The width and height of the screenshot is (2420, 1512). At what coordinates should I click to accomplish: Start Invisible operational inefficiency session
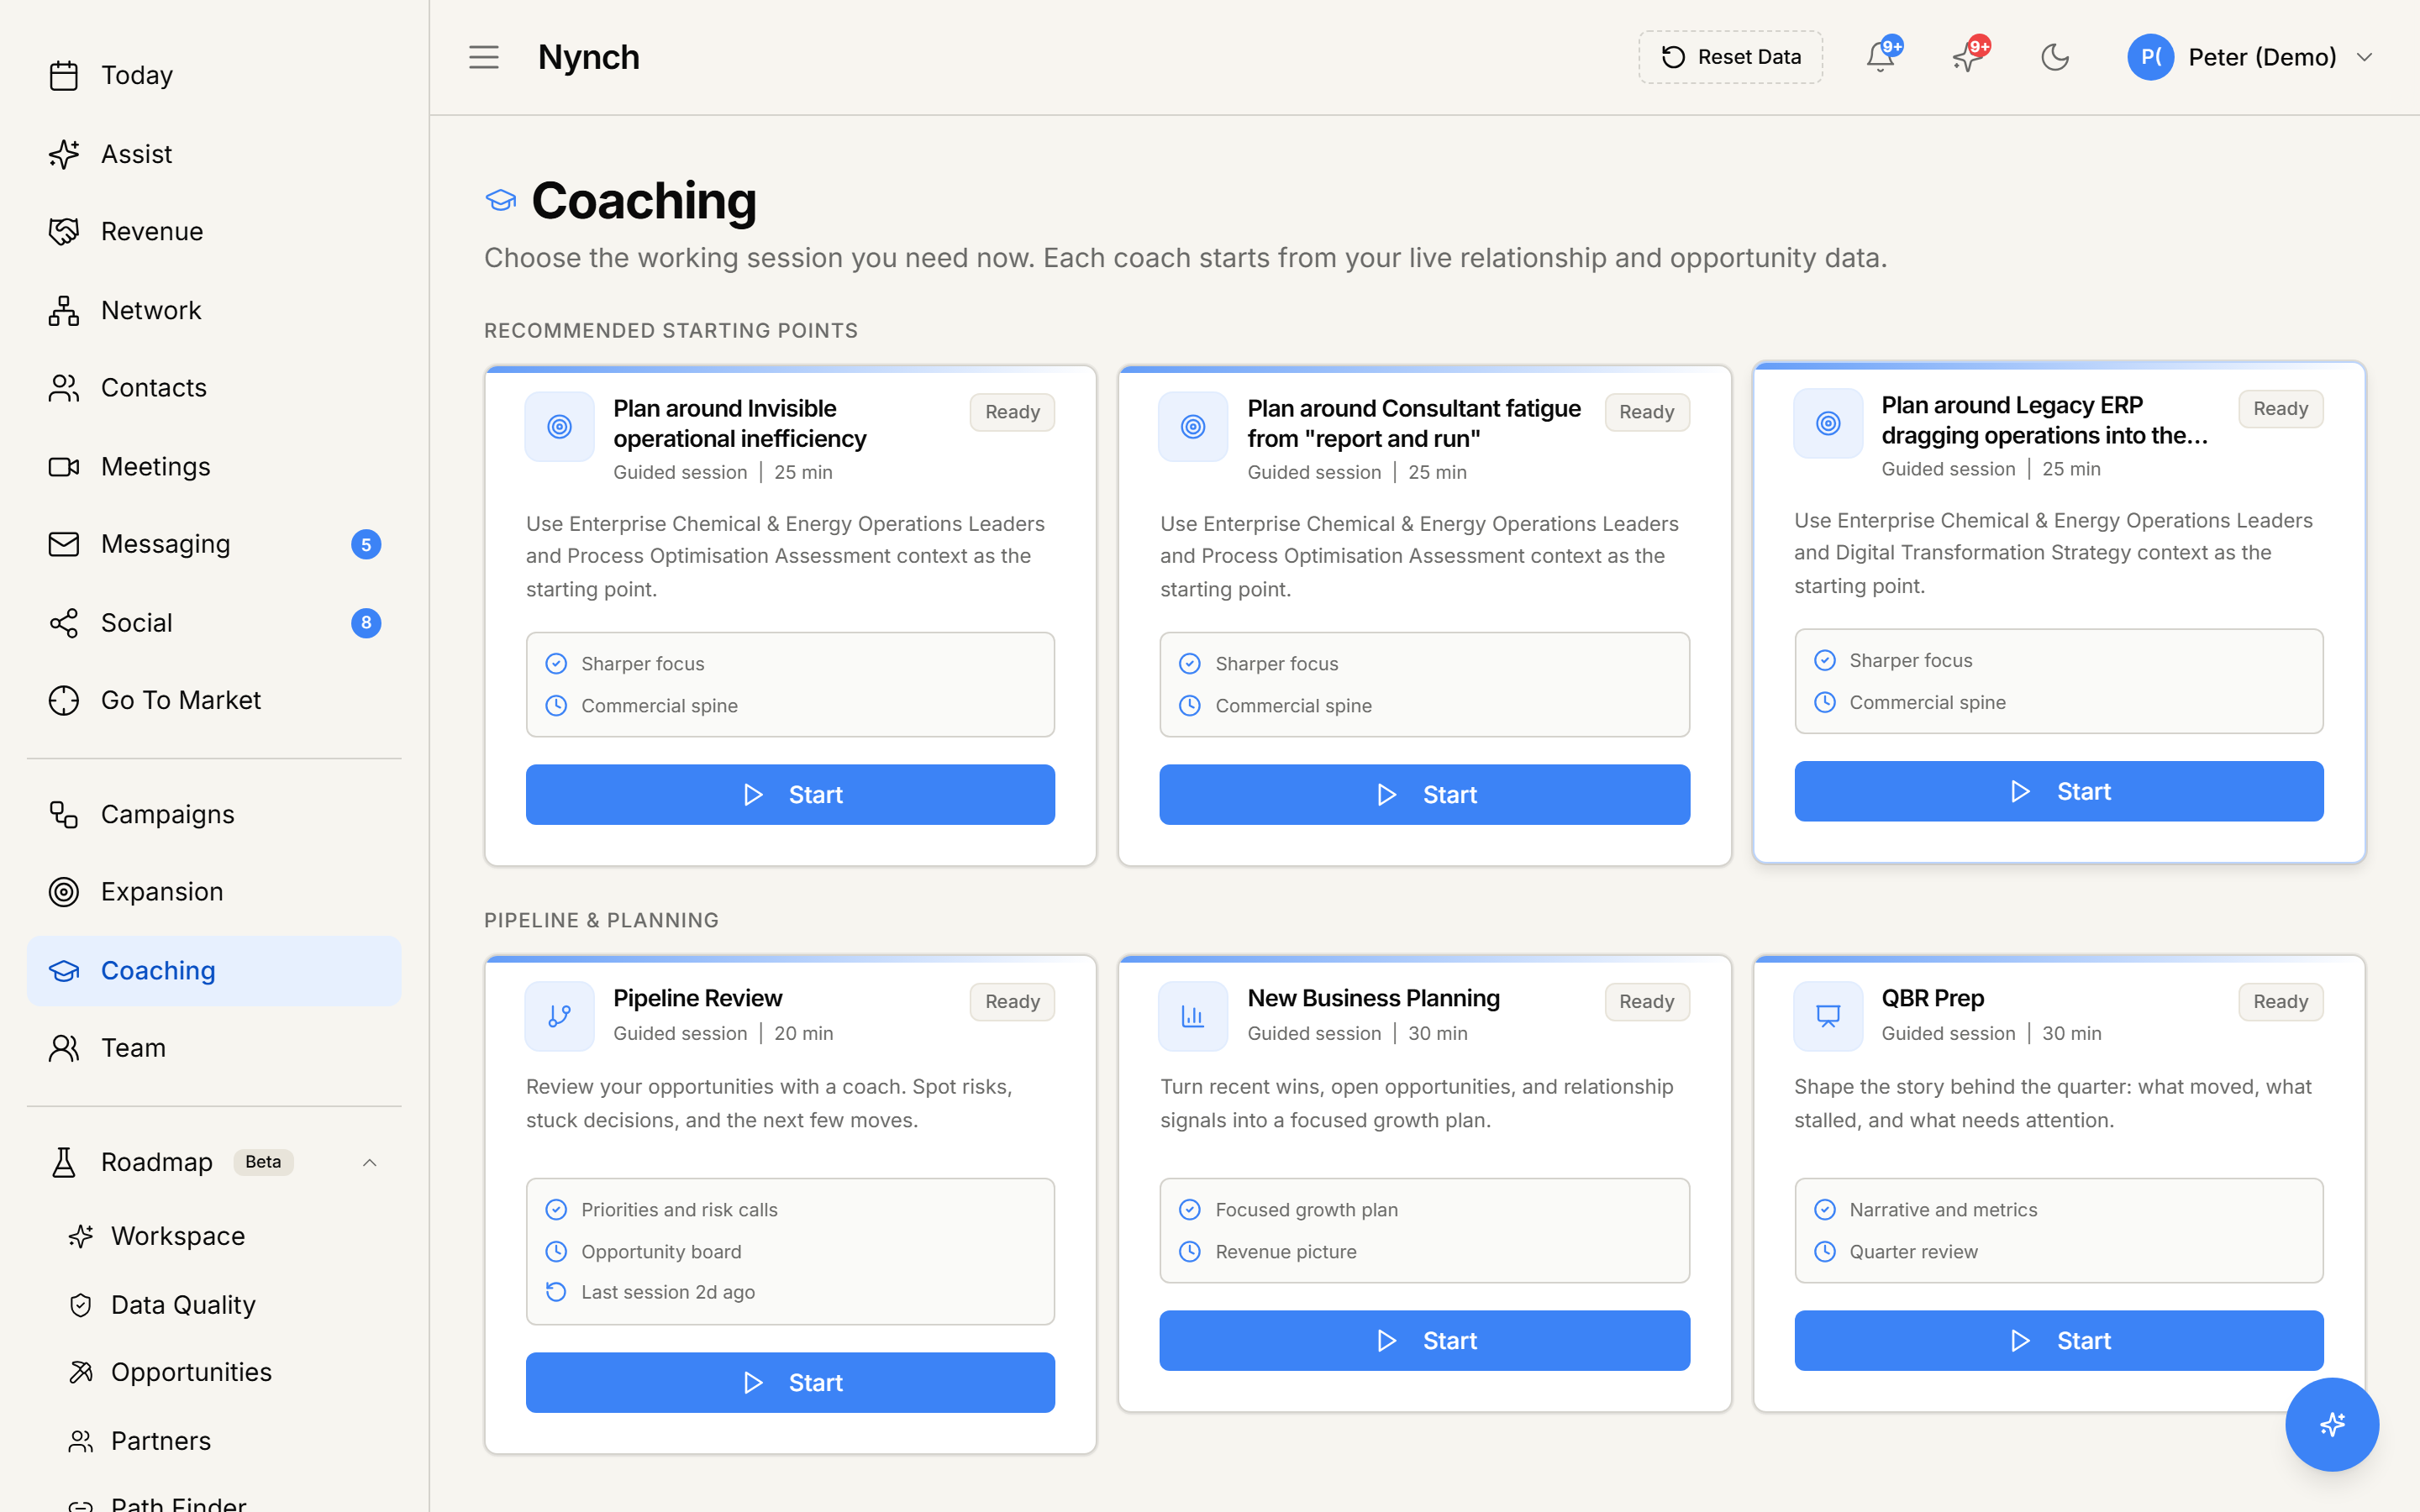pyautogui.click(x=790, y=795)
